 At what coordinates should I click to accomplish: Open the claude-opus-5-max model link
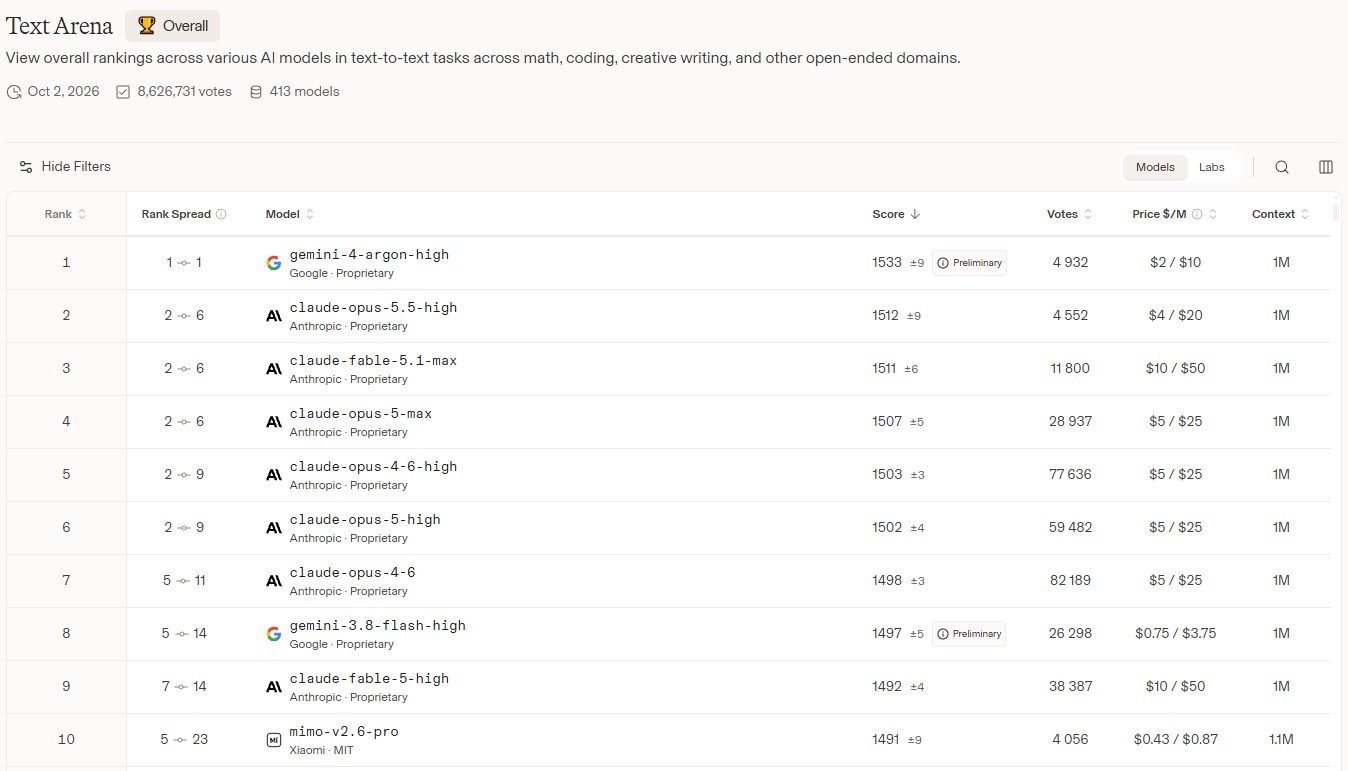[x=361, y=414]
